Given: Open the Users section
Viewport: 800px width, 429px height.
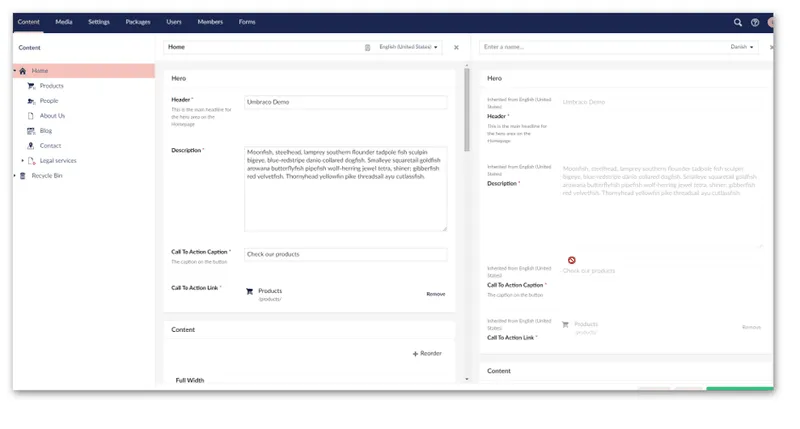Looking at the screenshot, I should point(173,22).
